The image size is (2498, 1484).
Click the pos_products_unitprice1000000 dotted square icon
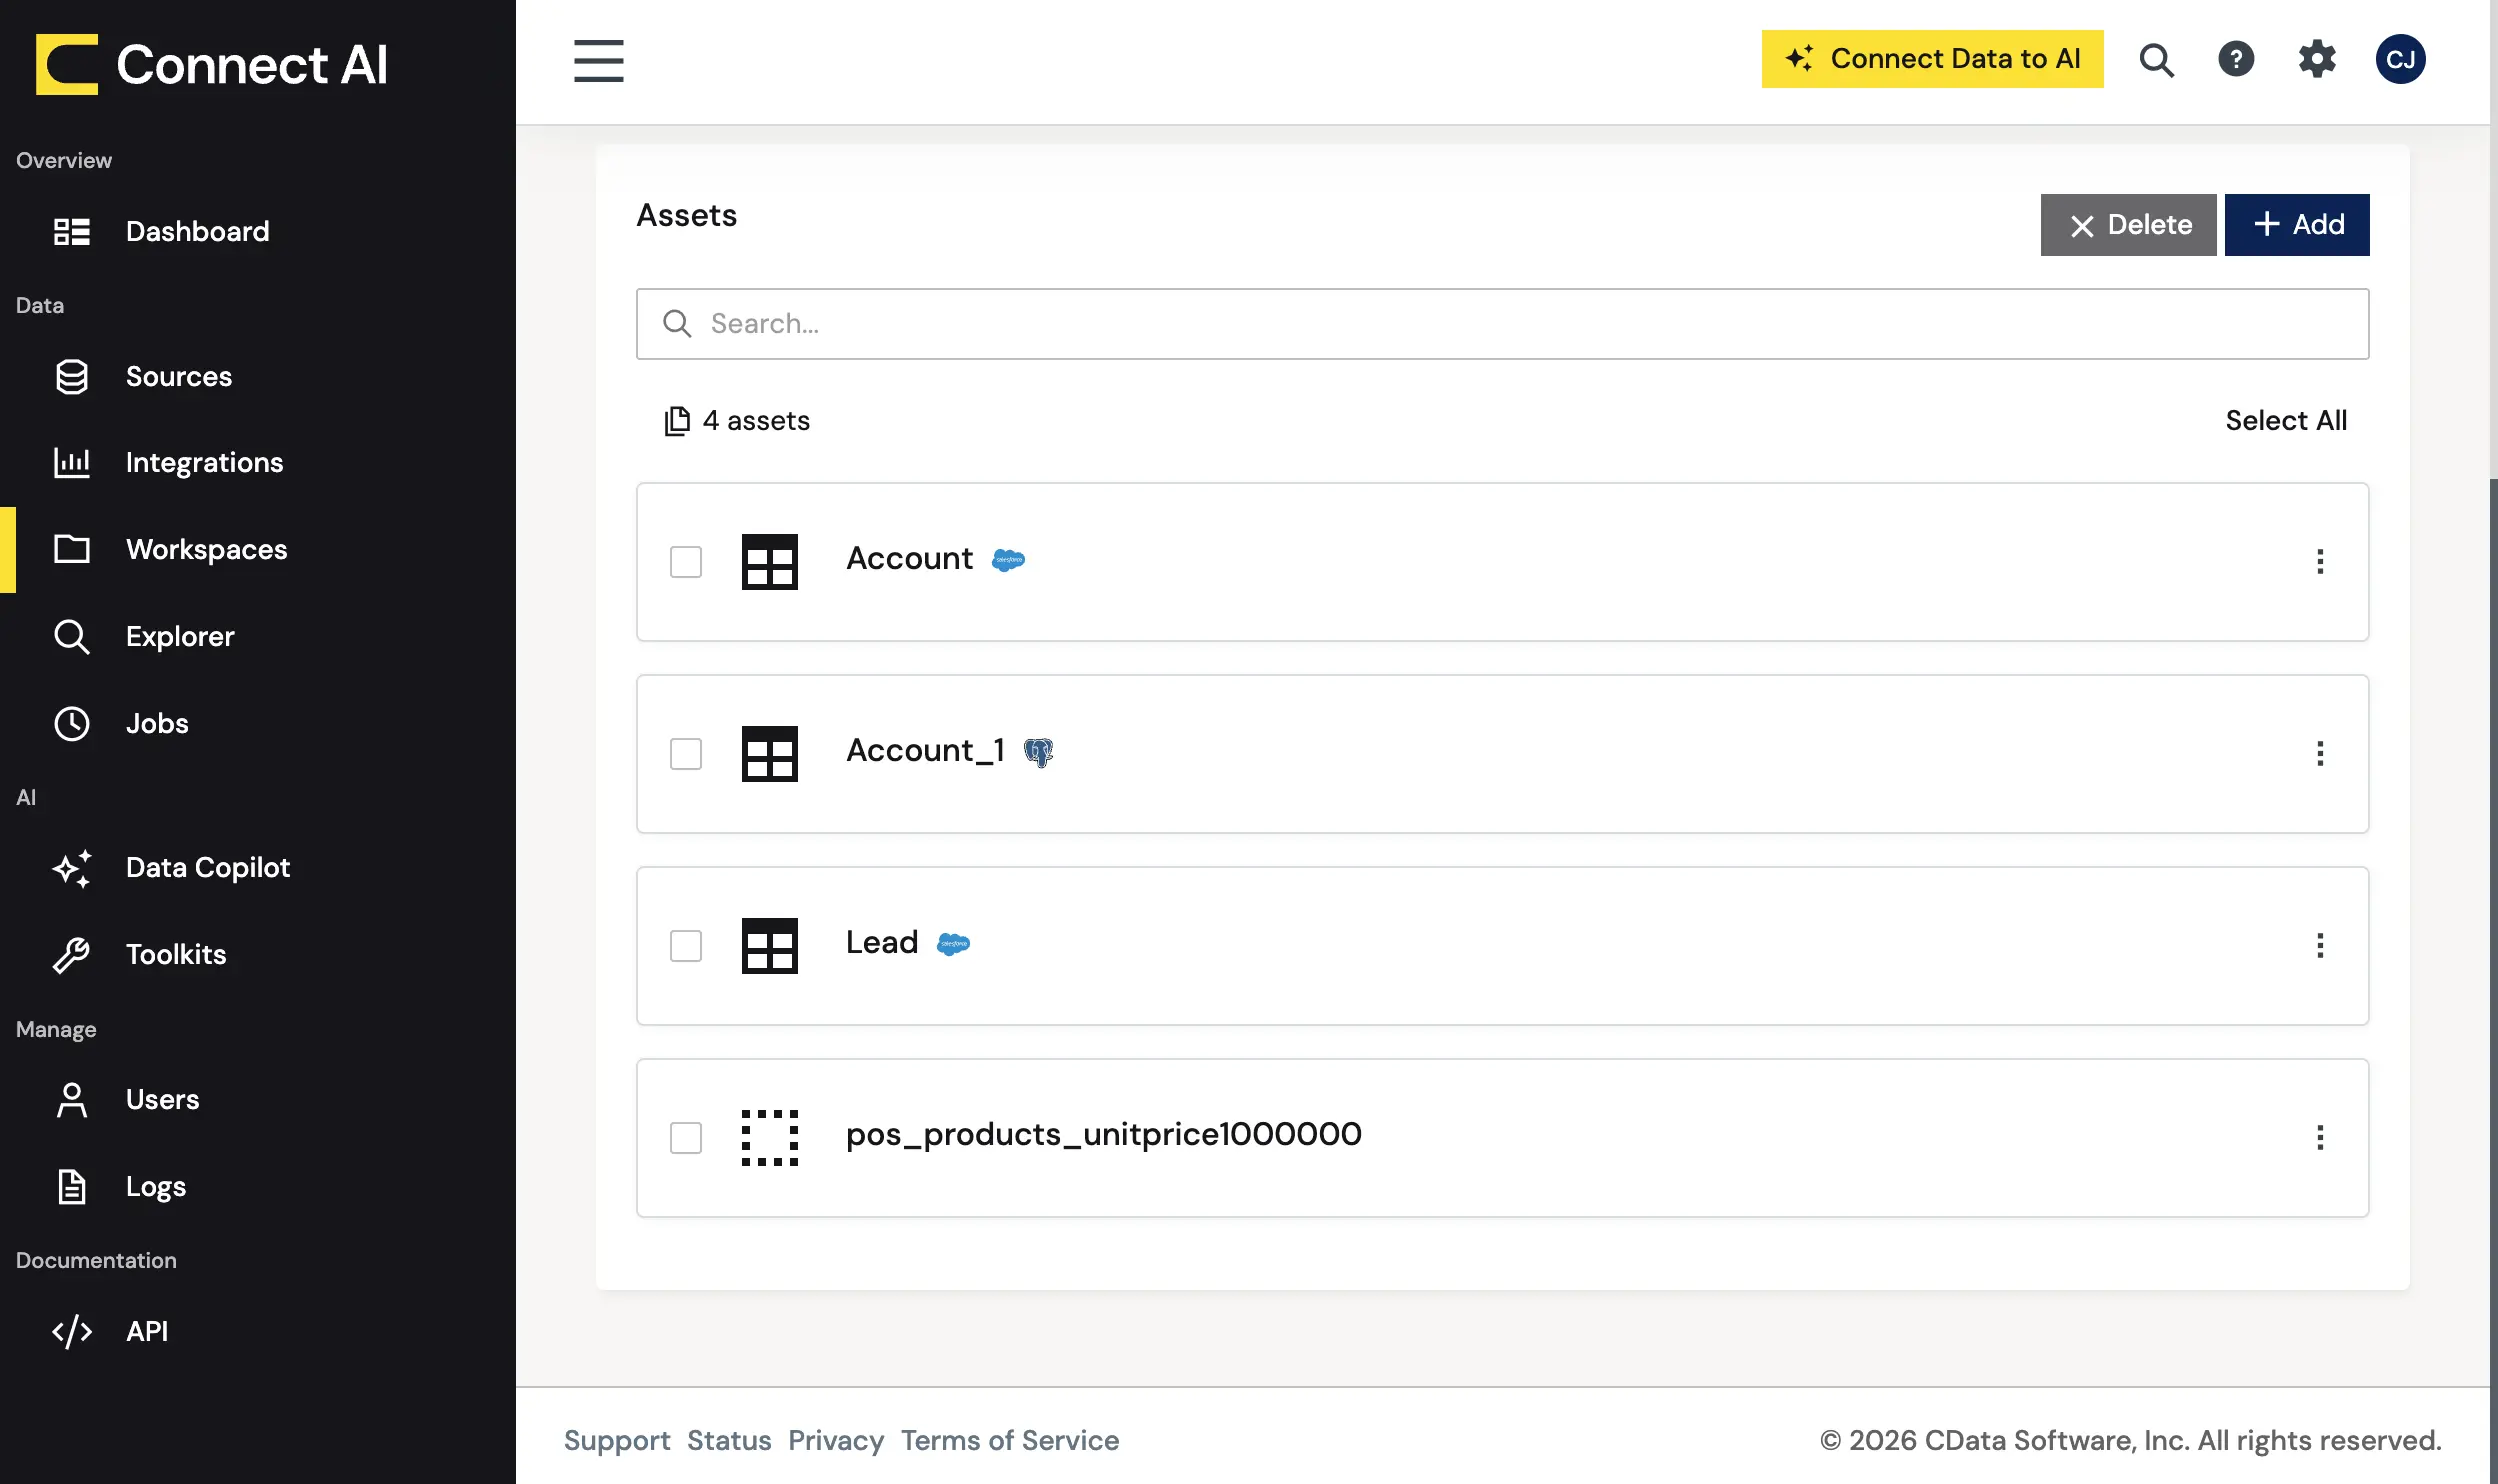click(x=769, y=1138)
